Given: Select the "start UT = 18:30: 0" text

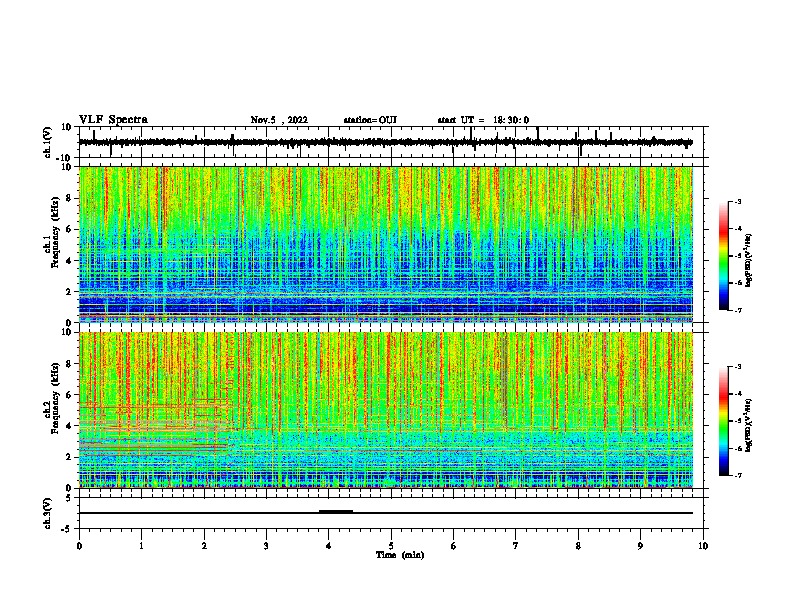Looking at the screenshot, I should 483,120.
